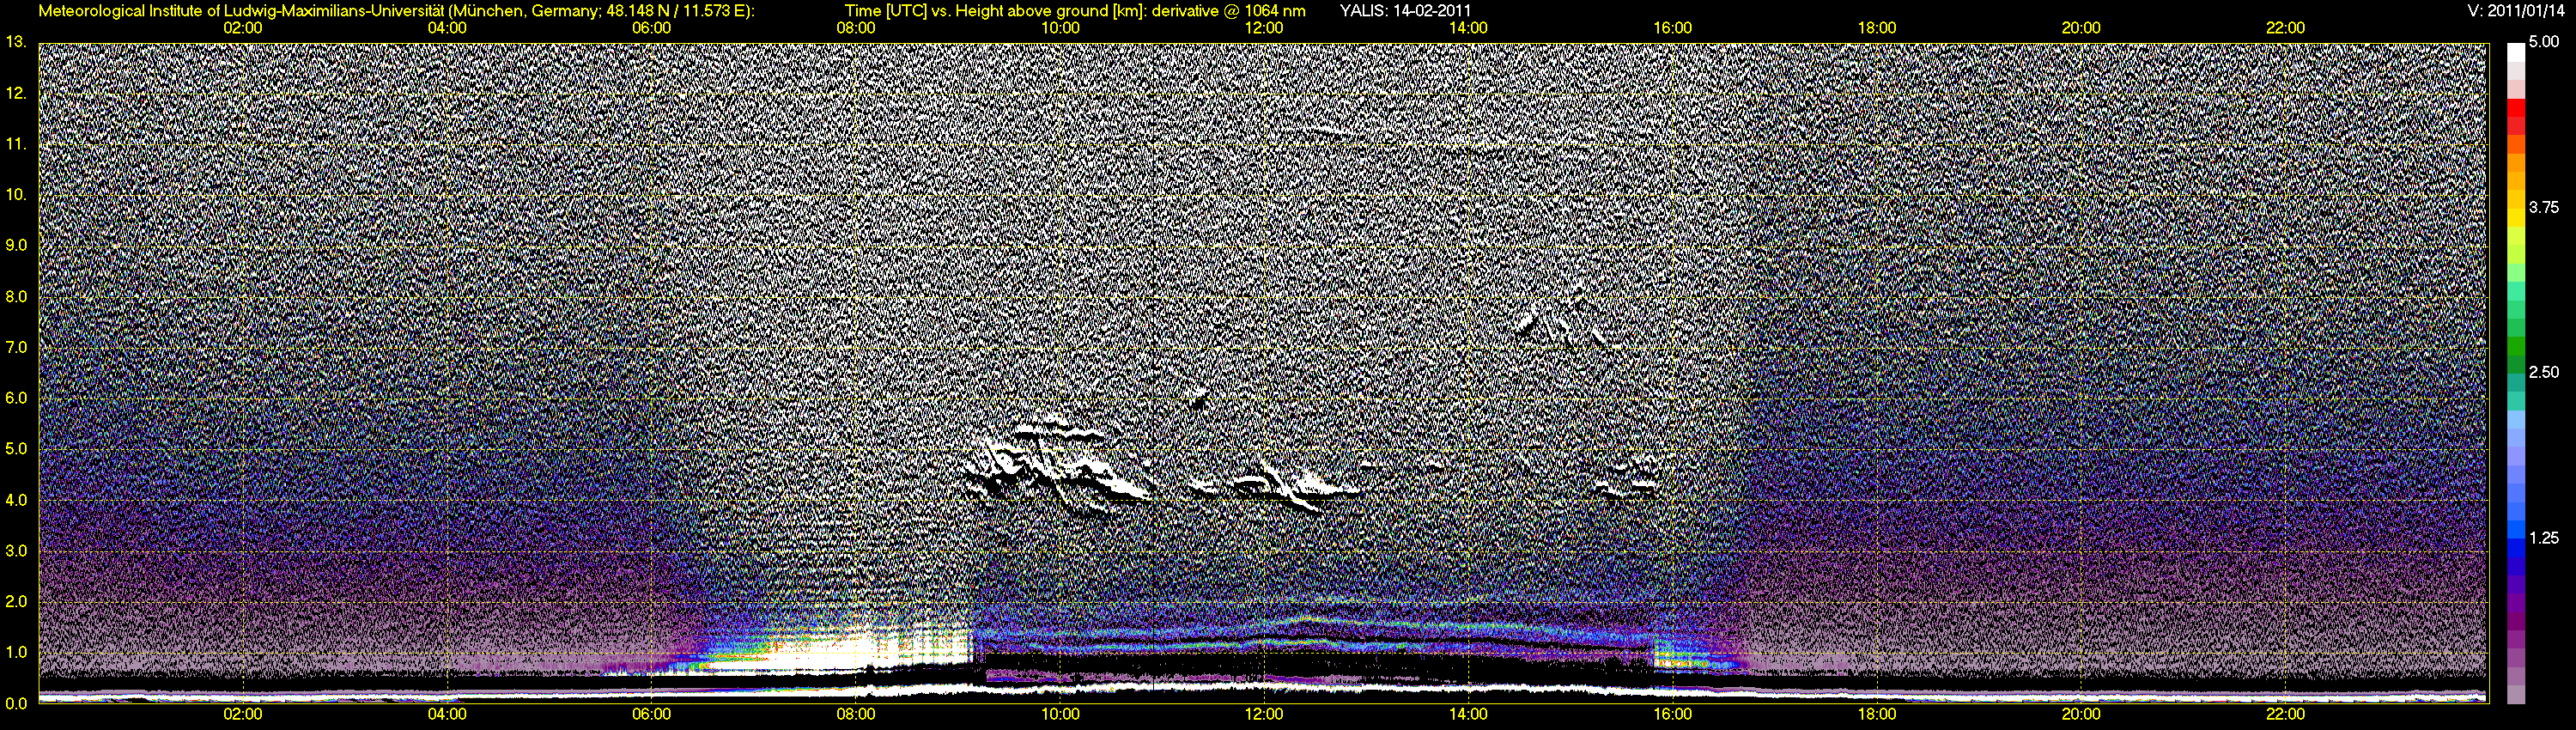
Task: Click the 16:00 label on the lower time axis
Action: pos(1673,715)
